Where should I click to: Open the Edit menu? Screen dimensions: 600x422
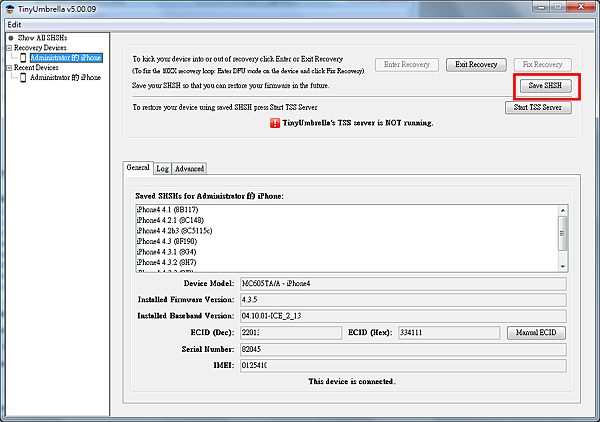click(x=14, y=24)
